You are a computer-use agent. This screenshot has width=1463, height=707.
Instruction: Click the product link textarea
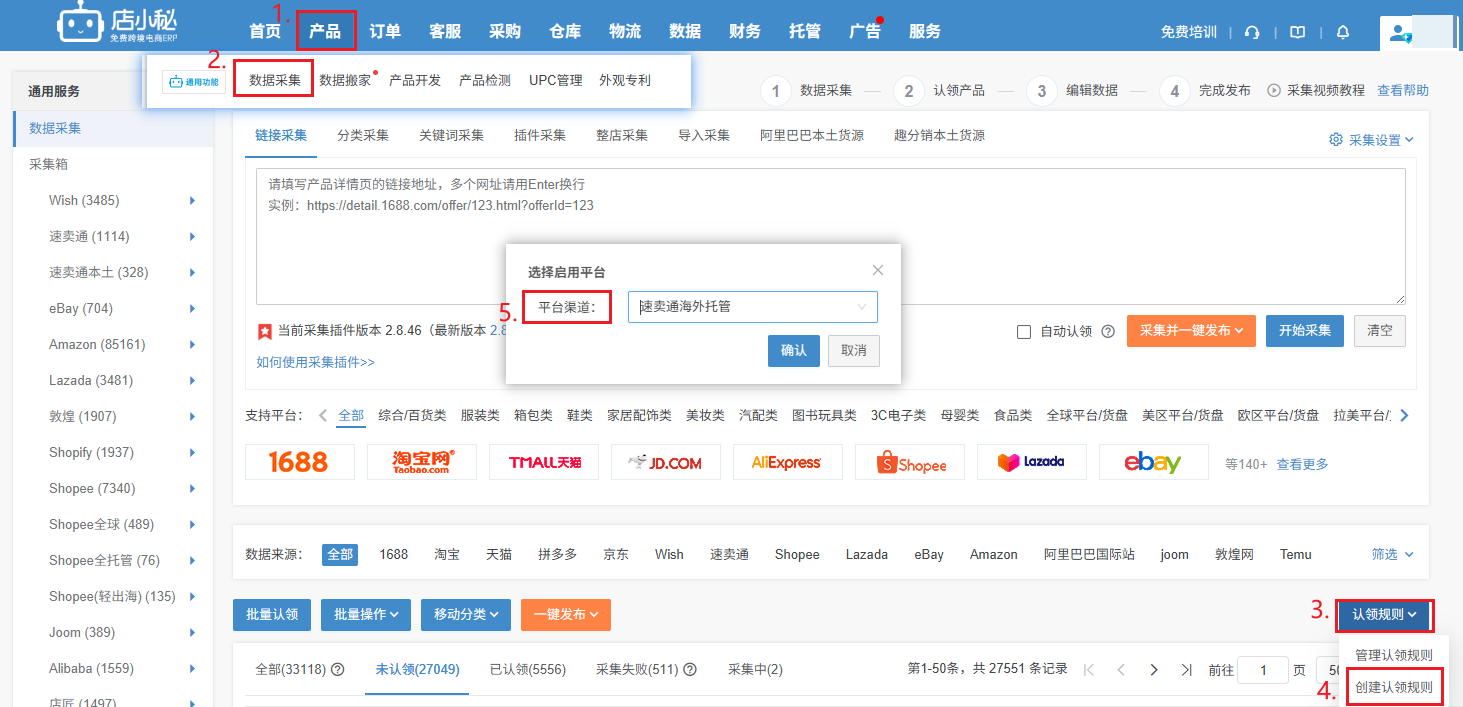831,236
